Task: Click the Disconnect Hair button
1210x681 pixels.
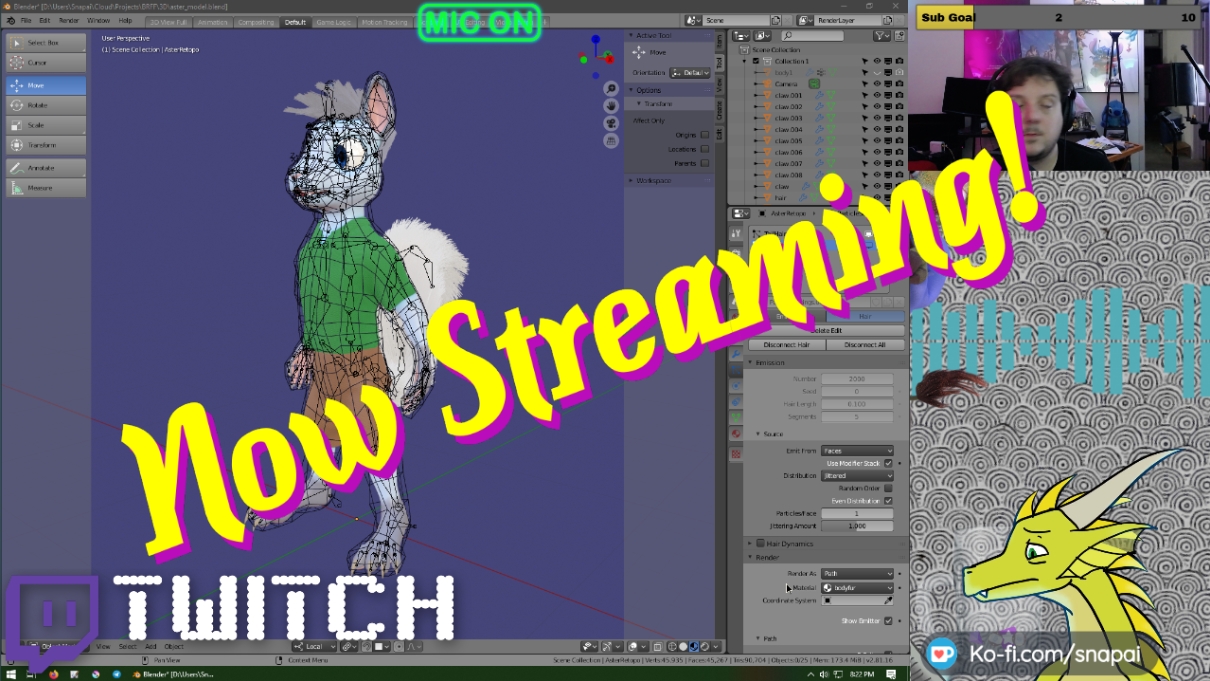Action: 789,345
